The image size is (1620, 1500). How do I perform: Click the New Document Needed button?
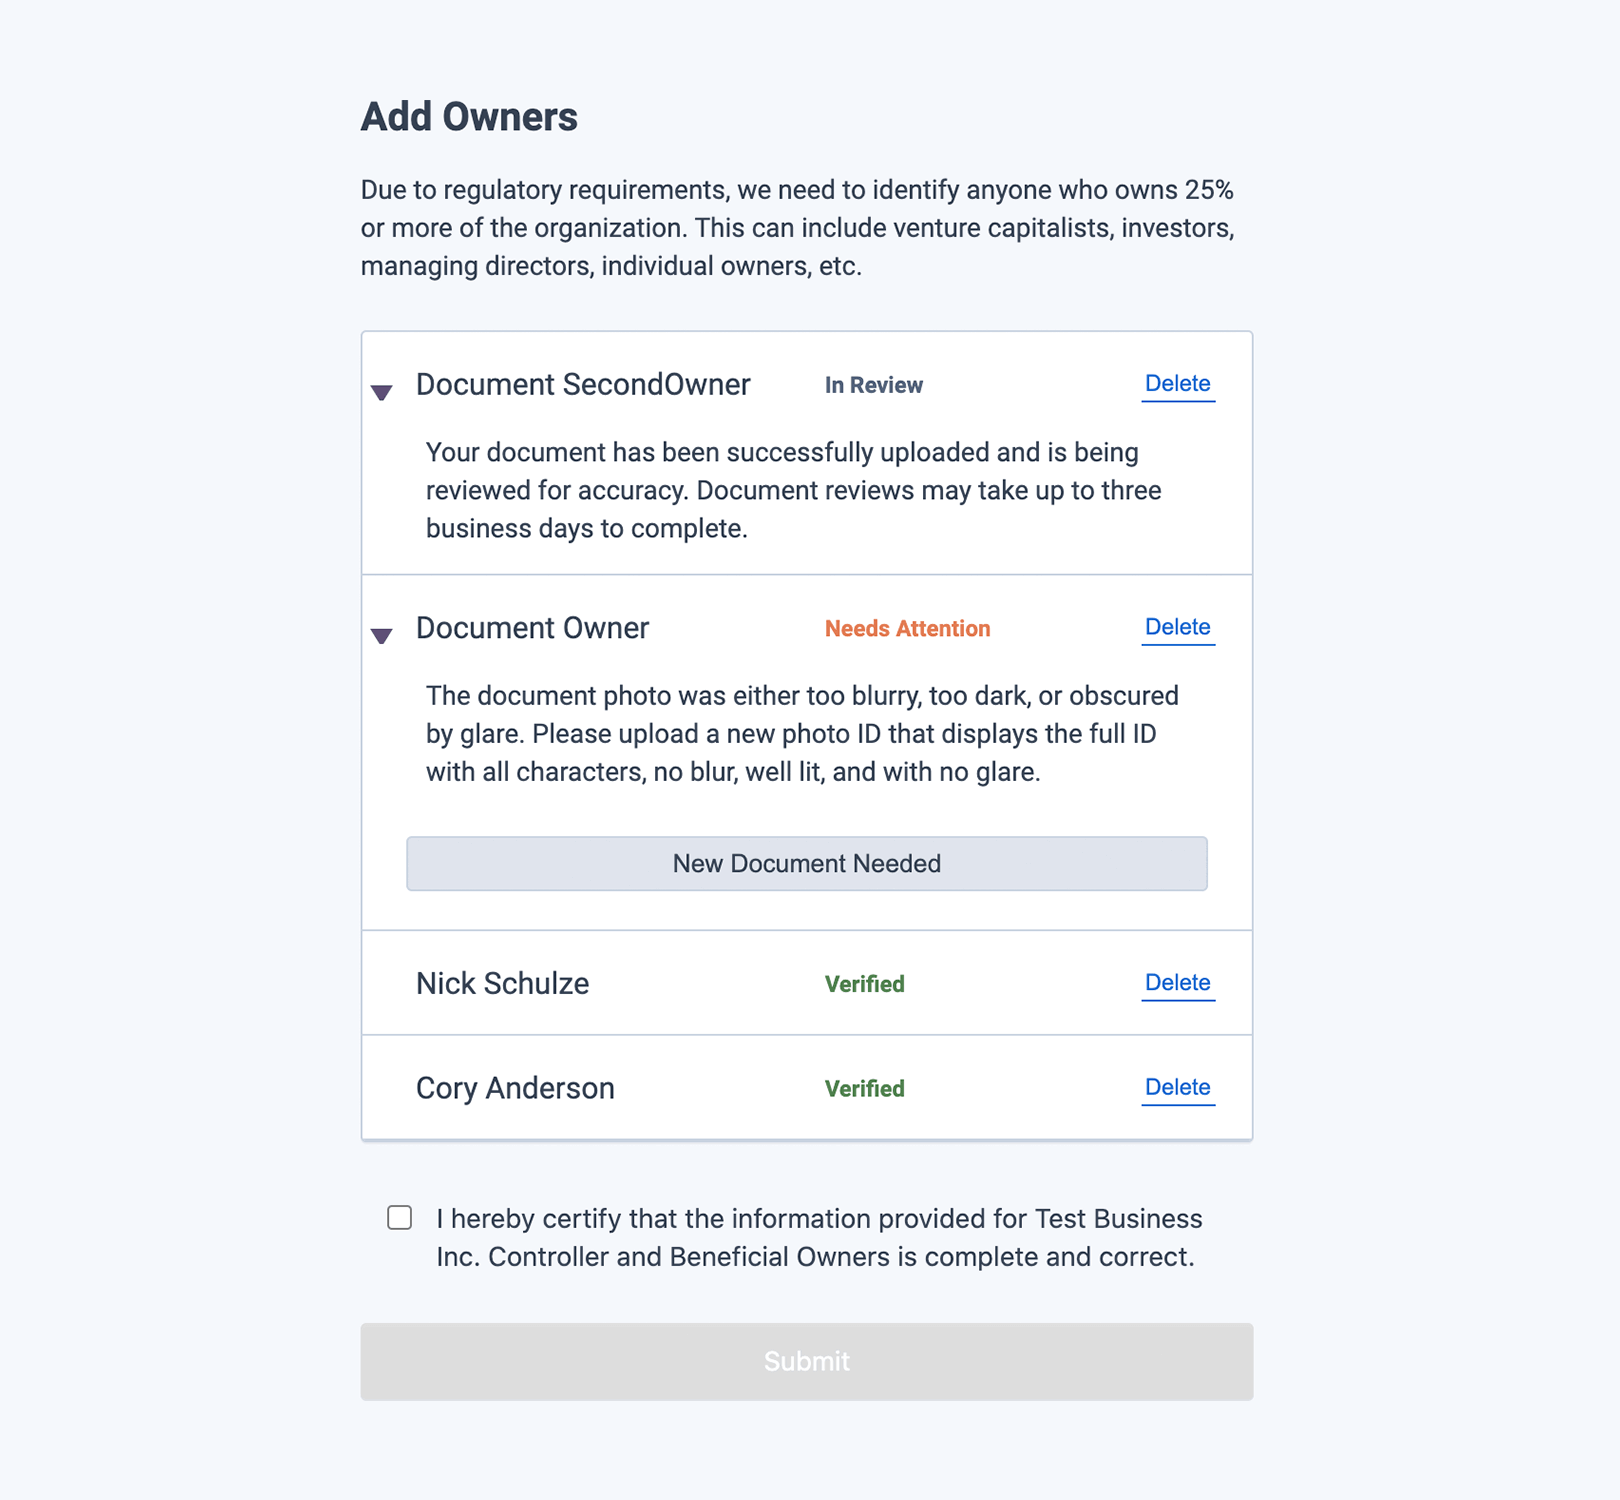[x=807, y=864]
